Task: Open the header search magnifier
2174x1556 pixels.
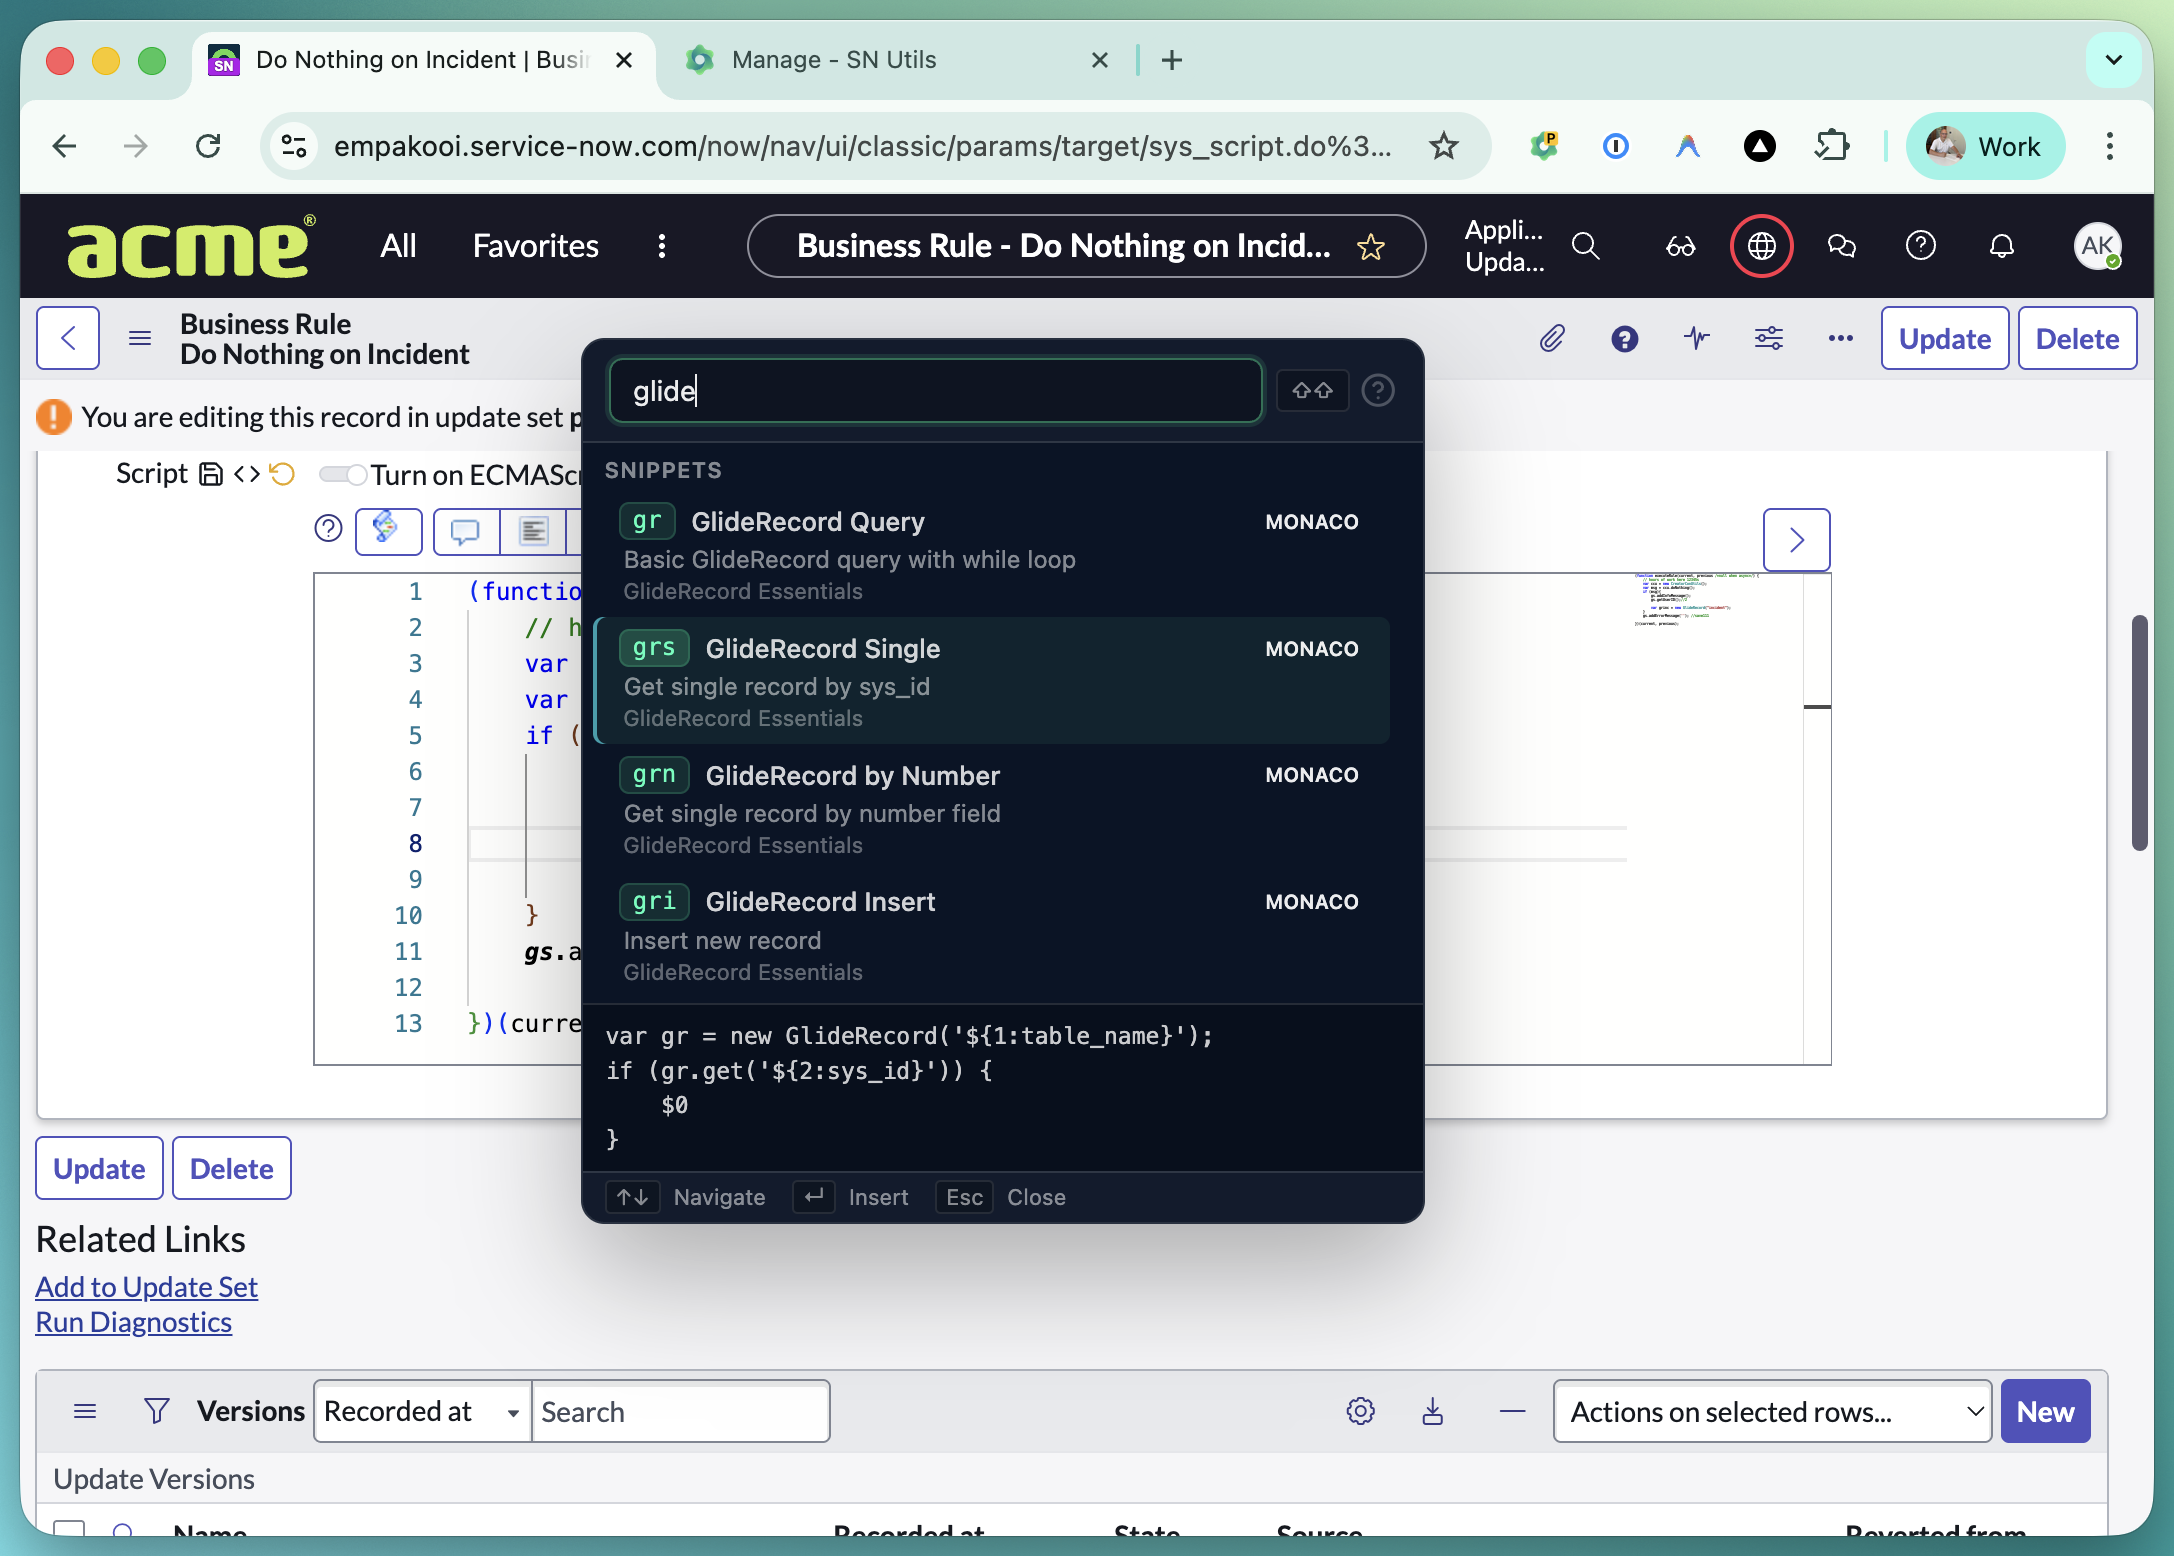Action: pos(1585,246)
